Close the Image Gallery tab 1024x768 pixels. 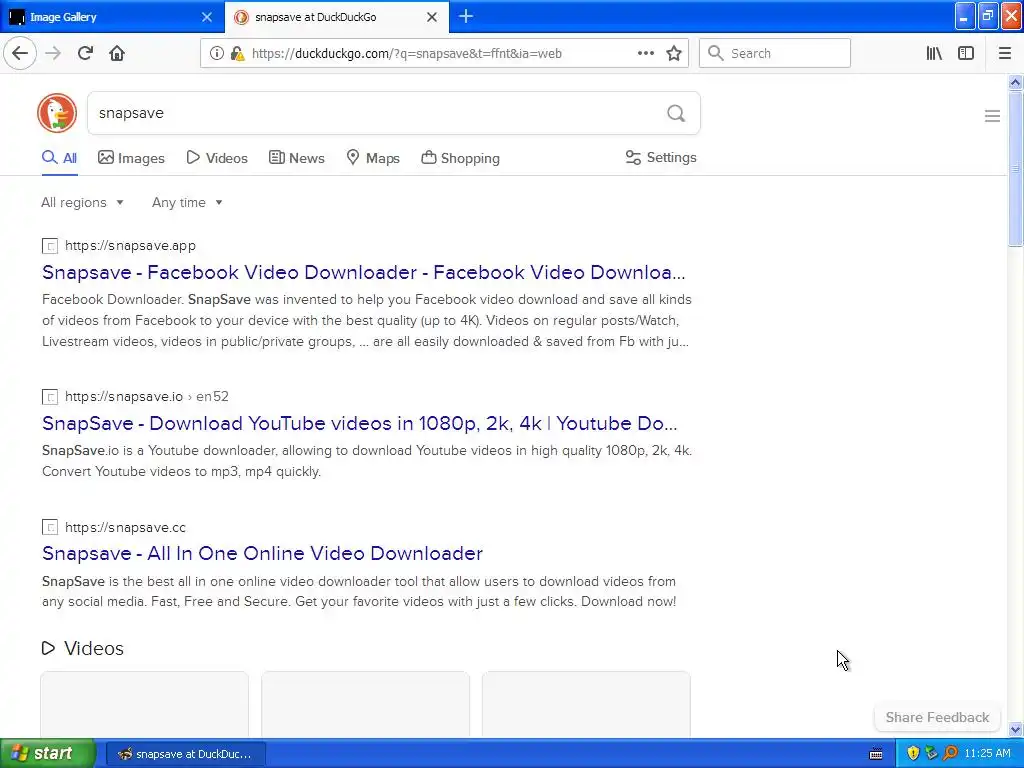[206, 17]
